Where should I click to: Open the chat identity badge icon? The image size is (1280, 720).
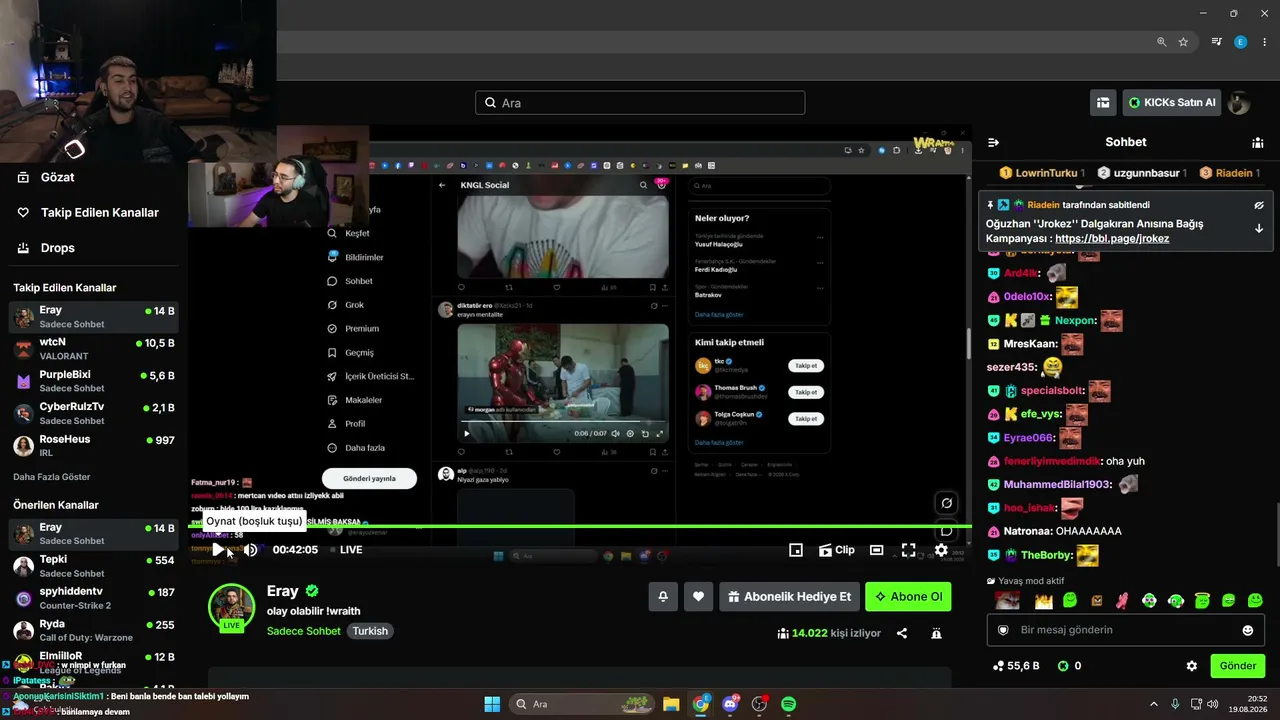pyautogui.click(x=1003, y=630)
